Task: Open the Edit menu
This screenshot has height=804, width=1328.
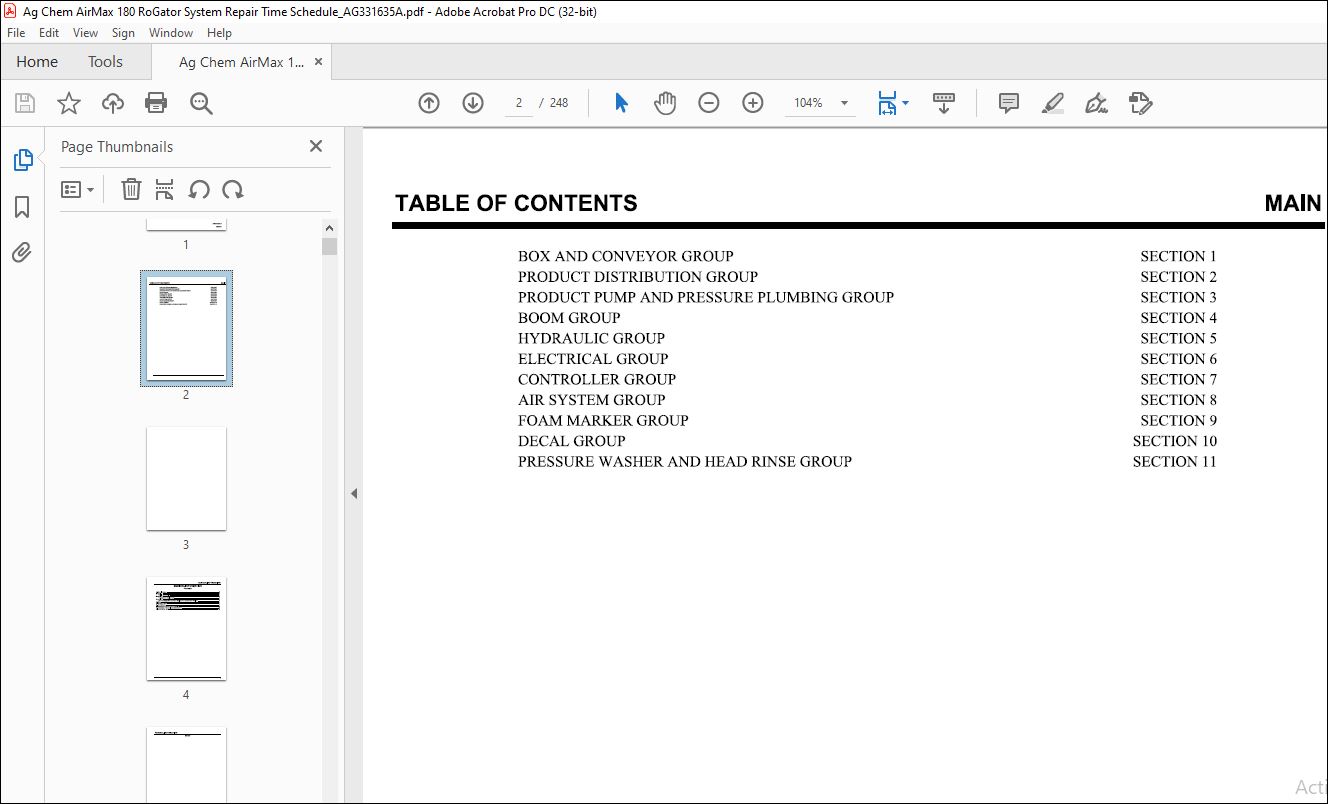Action: click(x=49, y=33)
